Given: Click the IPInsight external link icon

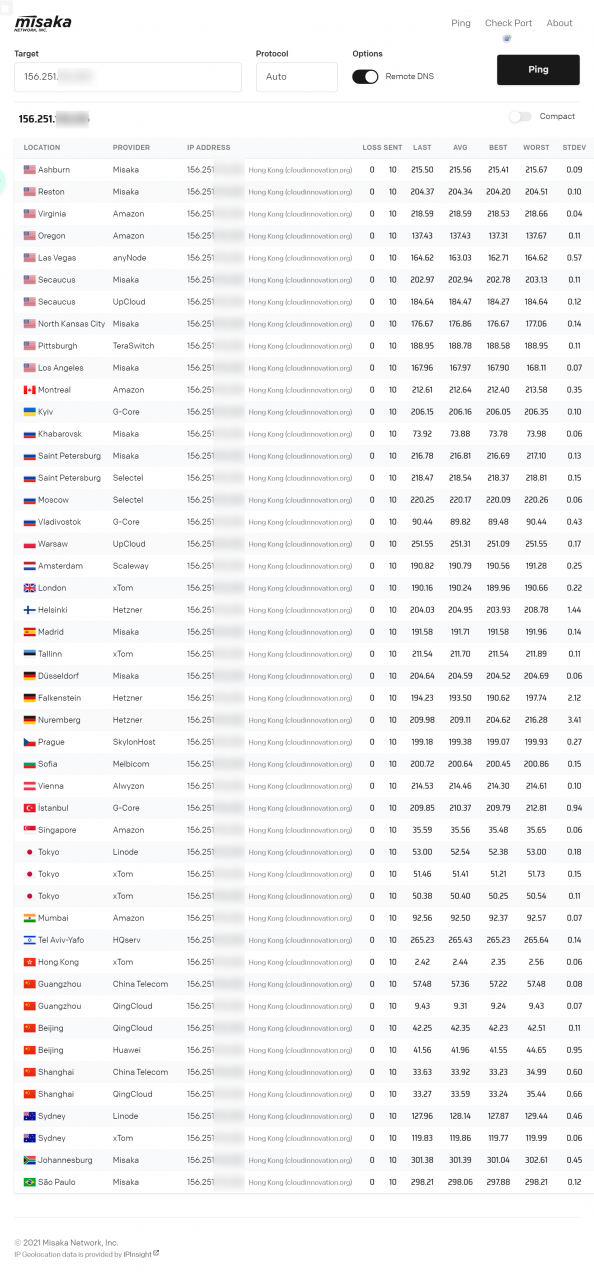Looking at the screenshot, I should tap(156, 1253).
